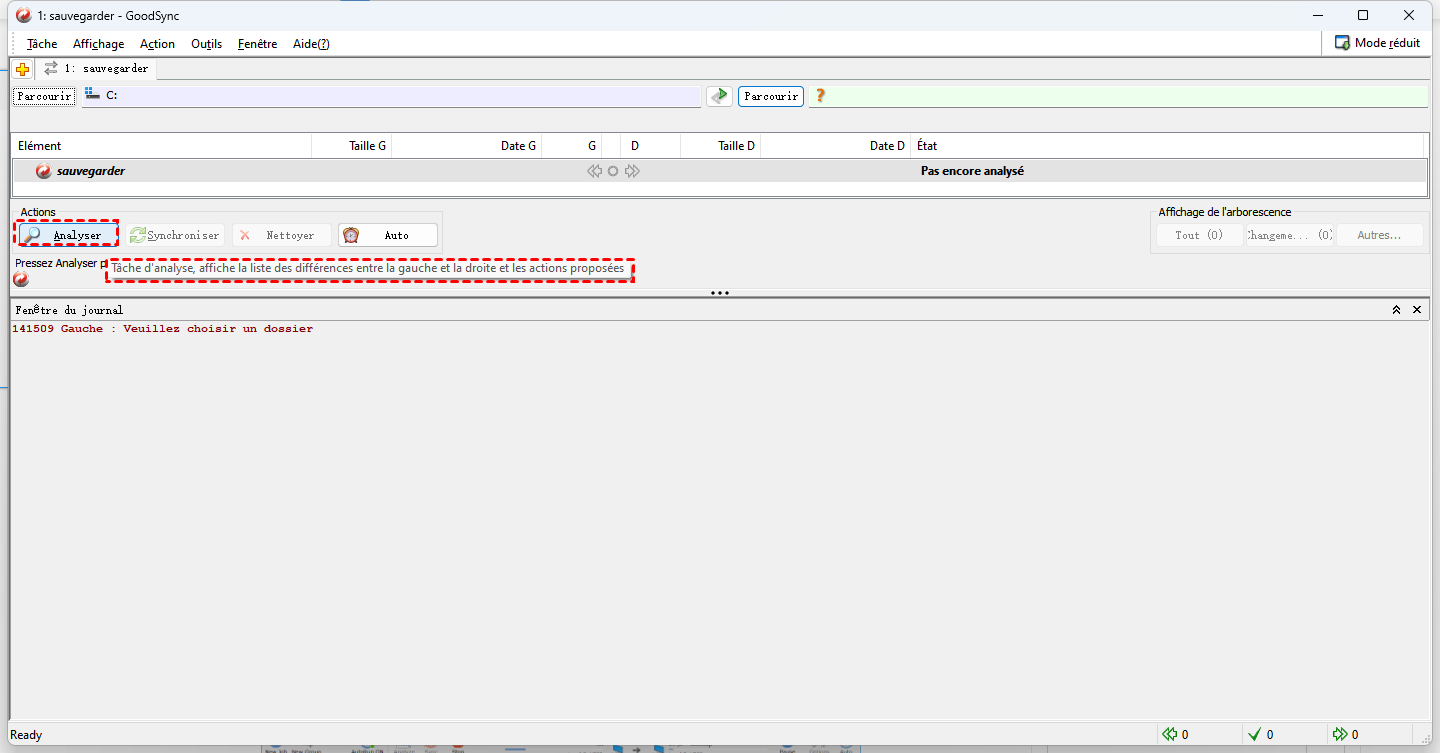
Task: Sort by the Elément column header
Action: click(x=161, y=146)
